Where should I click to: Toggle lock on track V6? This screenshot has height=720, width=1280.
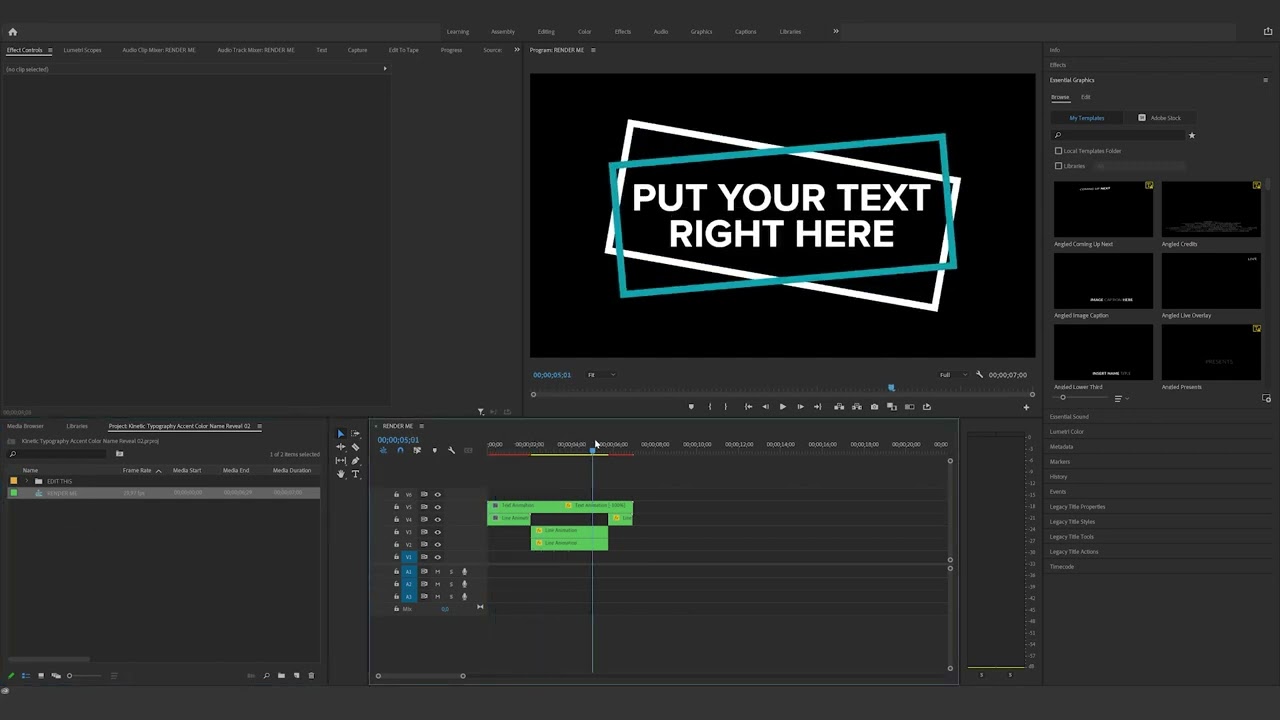pyautogui.click(x=396, y=495)
